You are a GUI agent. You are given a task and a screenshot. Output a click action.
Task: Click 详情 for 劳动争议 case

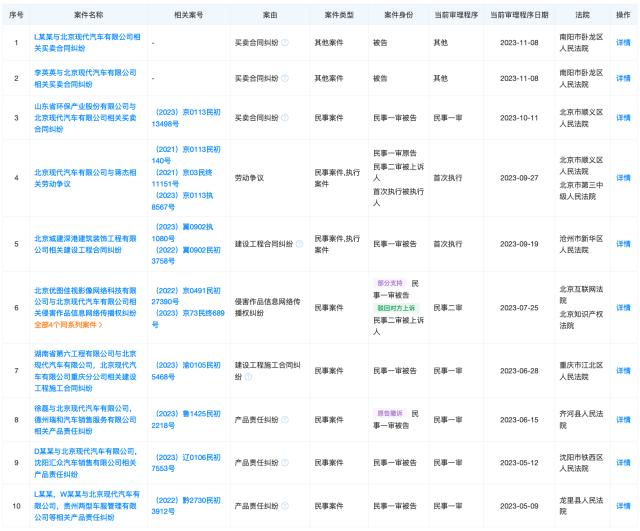click(623, 178)
